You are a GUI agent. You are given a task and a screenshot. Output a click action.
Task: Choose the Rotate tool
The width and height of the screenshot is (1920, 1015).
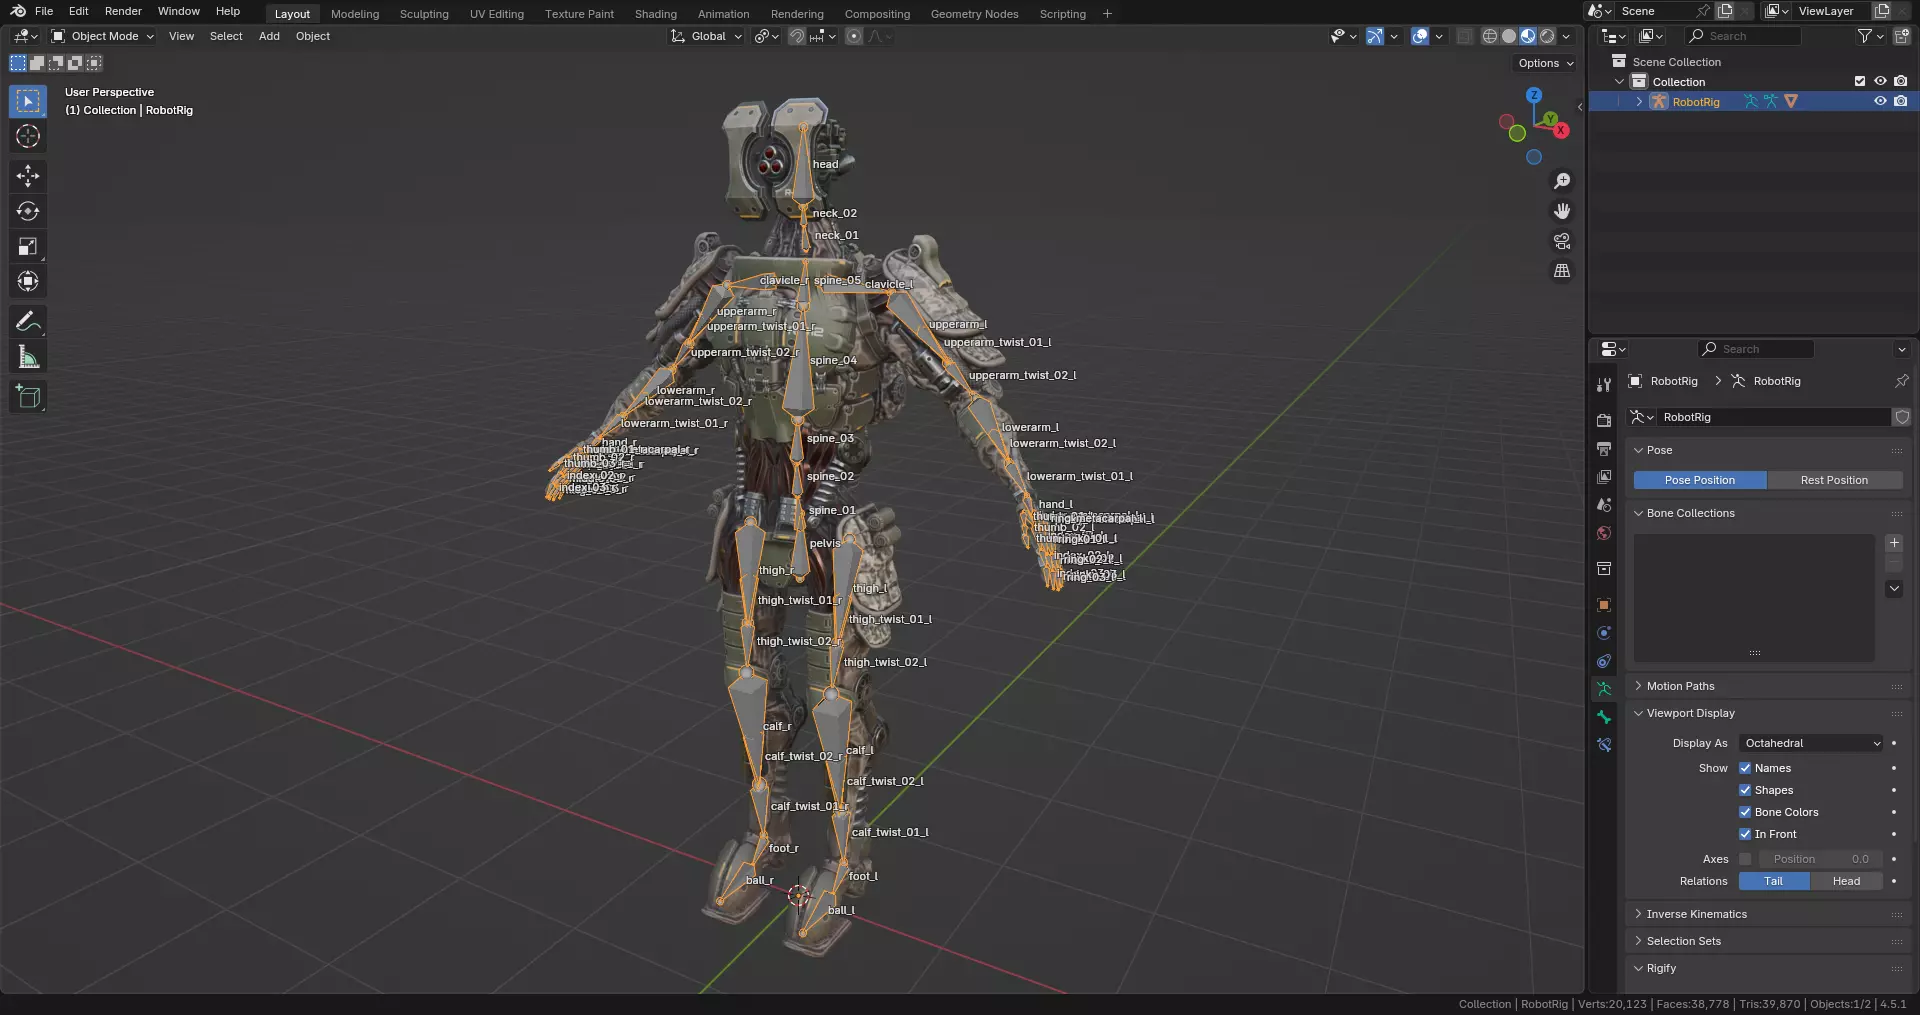tap(28, 211)
